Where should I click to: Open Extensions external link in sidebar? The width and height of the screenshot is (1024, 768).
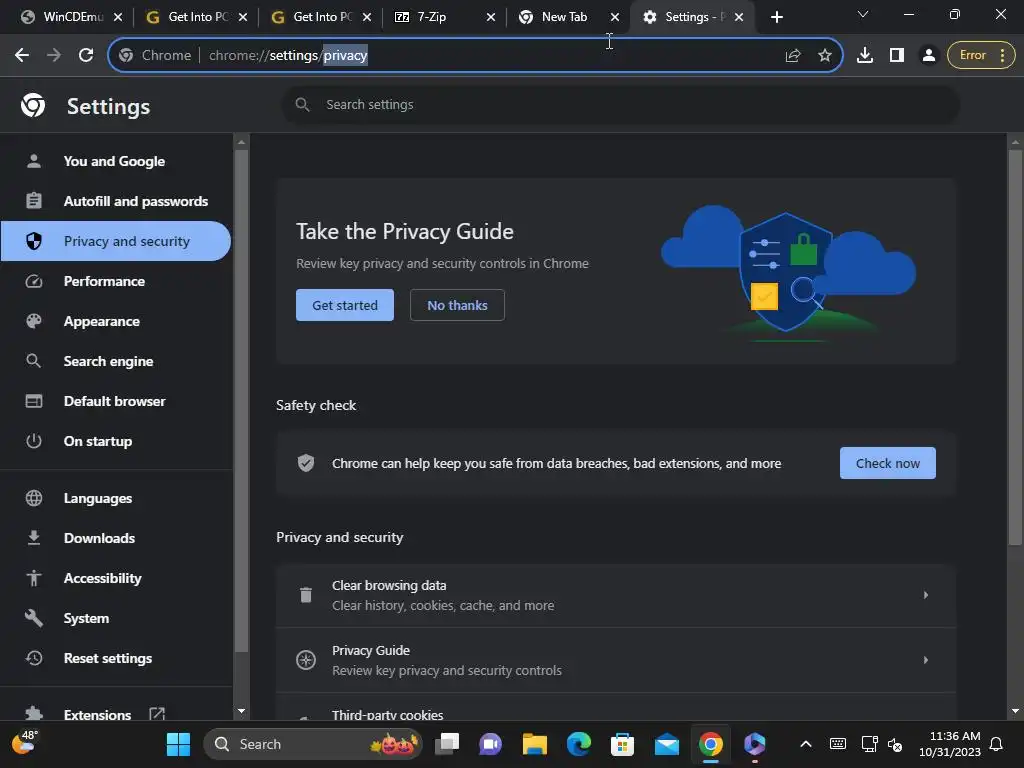[157, 714]
